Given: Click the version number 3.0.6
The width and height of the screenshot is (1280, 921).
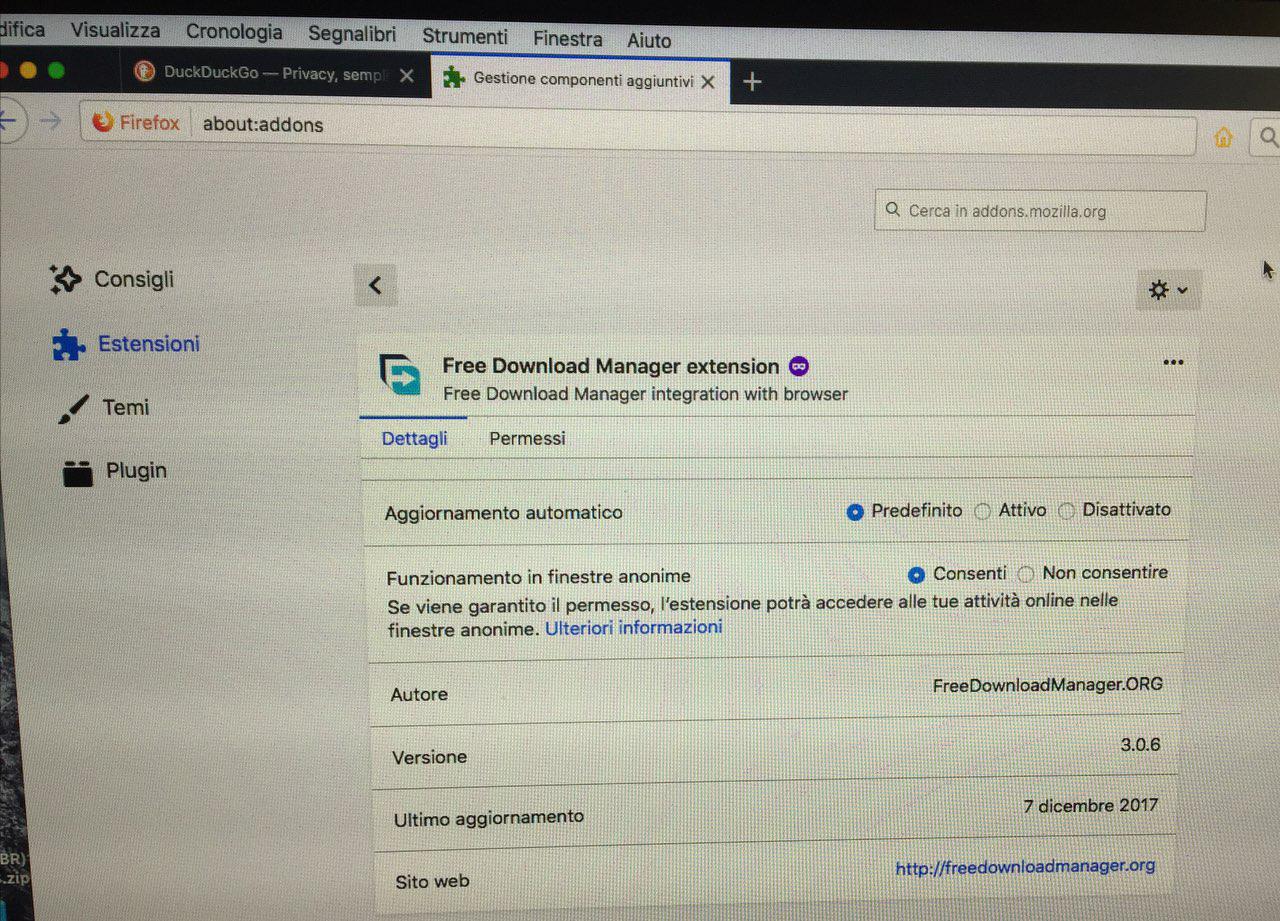Looking at the screenshot, I should tap(1140, 746).
